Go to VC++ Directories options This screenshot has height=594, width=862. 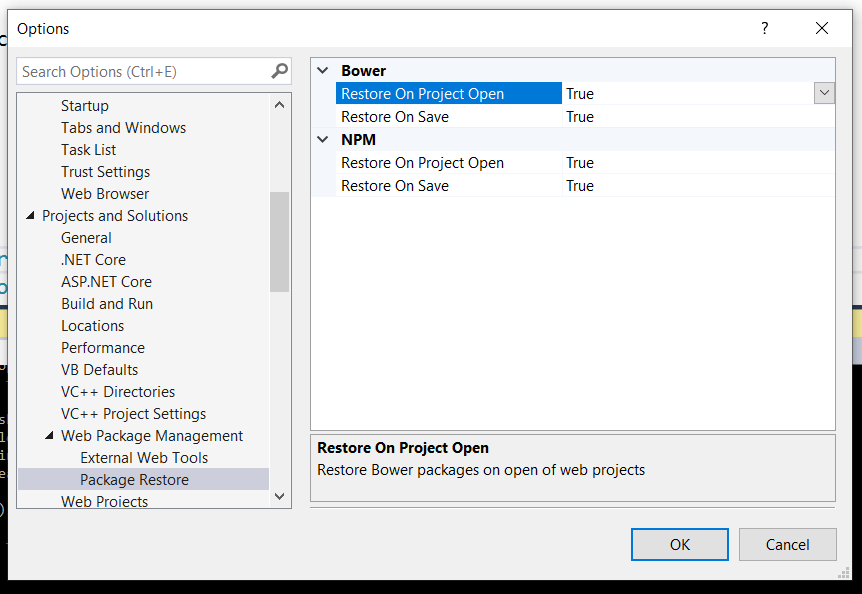tap(118, 392)
